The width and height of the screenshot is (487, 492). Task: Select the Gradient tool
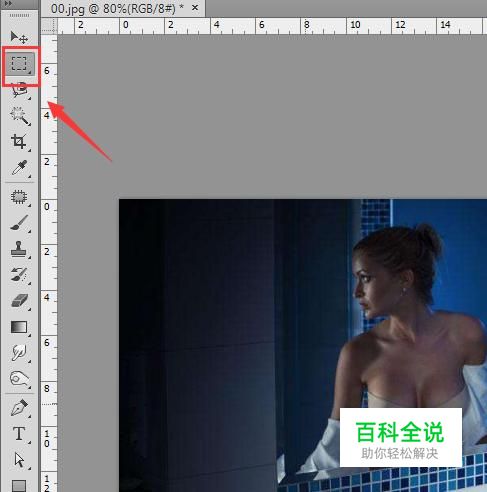[x=19, y=327]
